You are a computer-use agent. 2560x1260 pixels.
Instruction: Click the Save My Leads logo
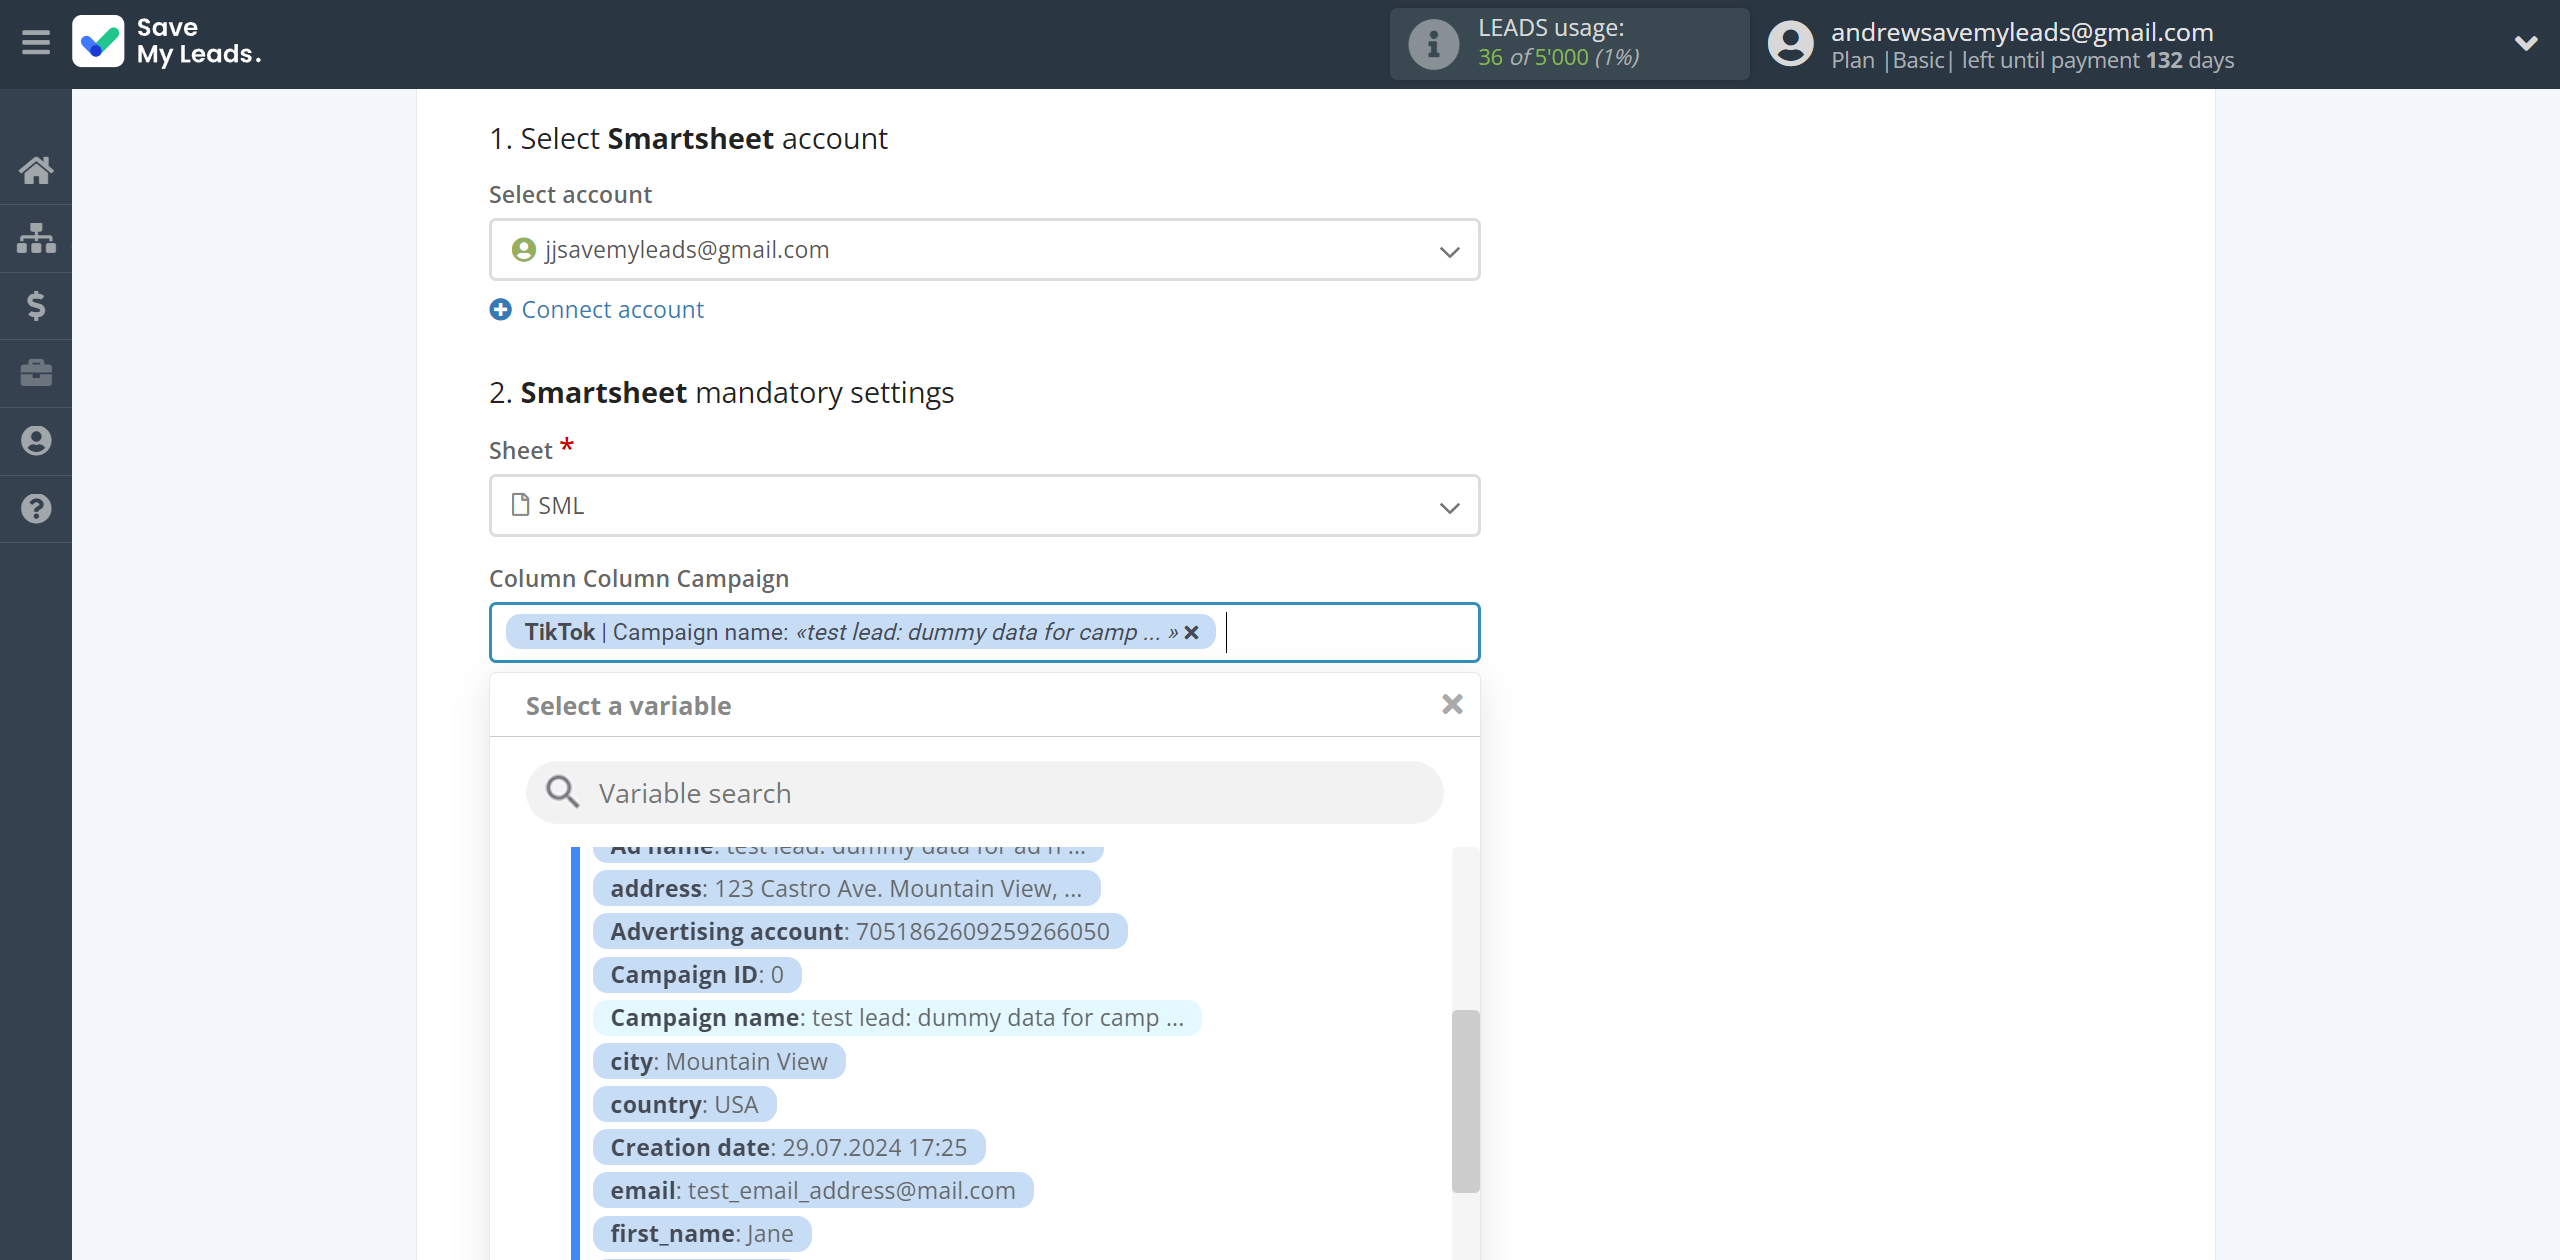[x=167, y=42]
